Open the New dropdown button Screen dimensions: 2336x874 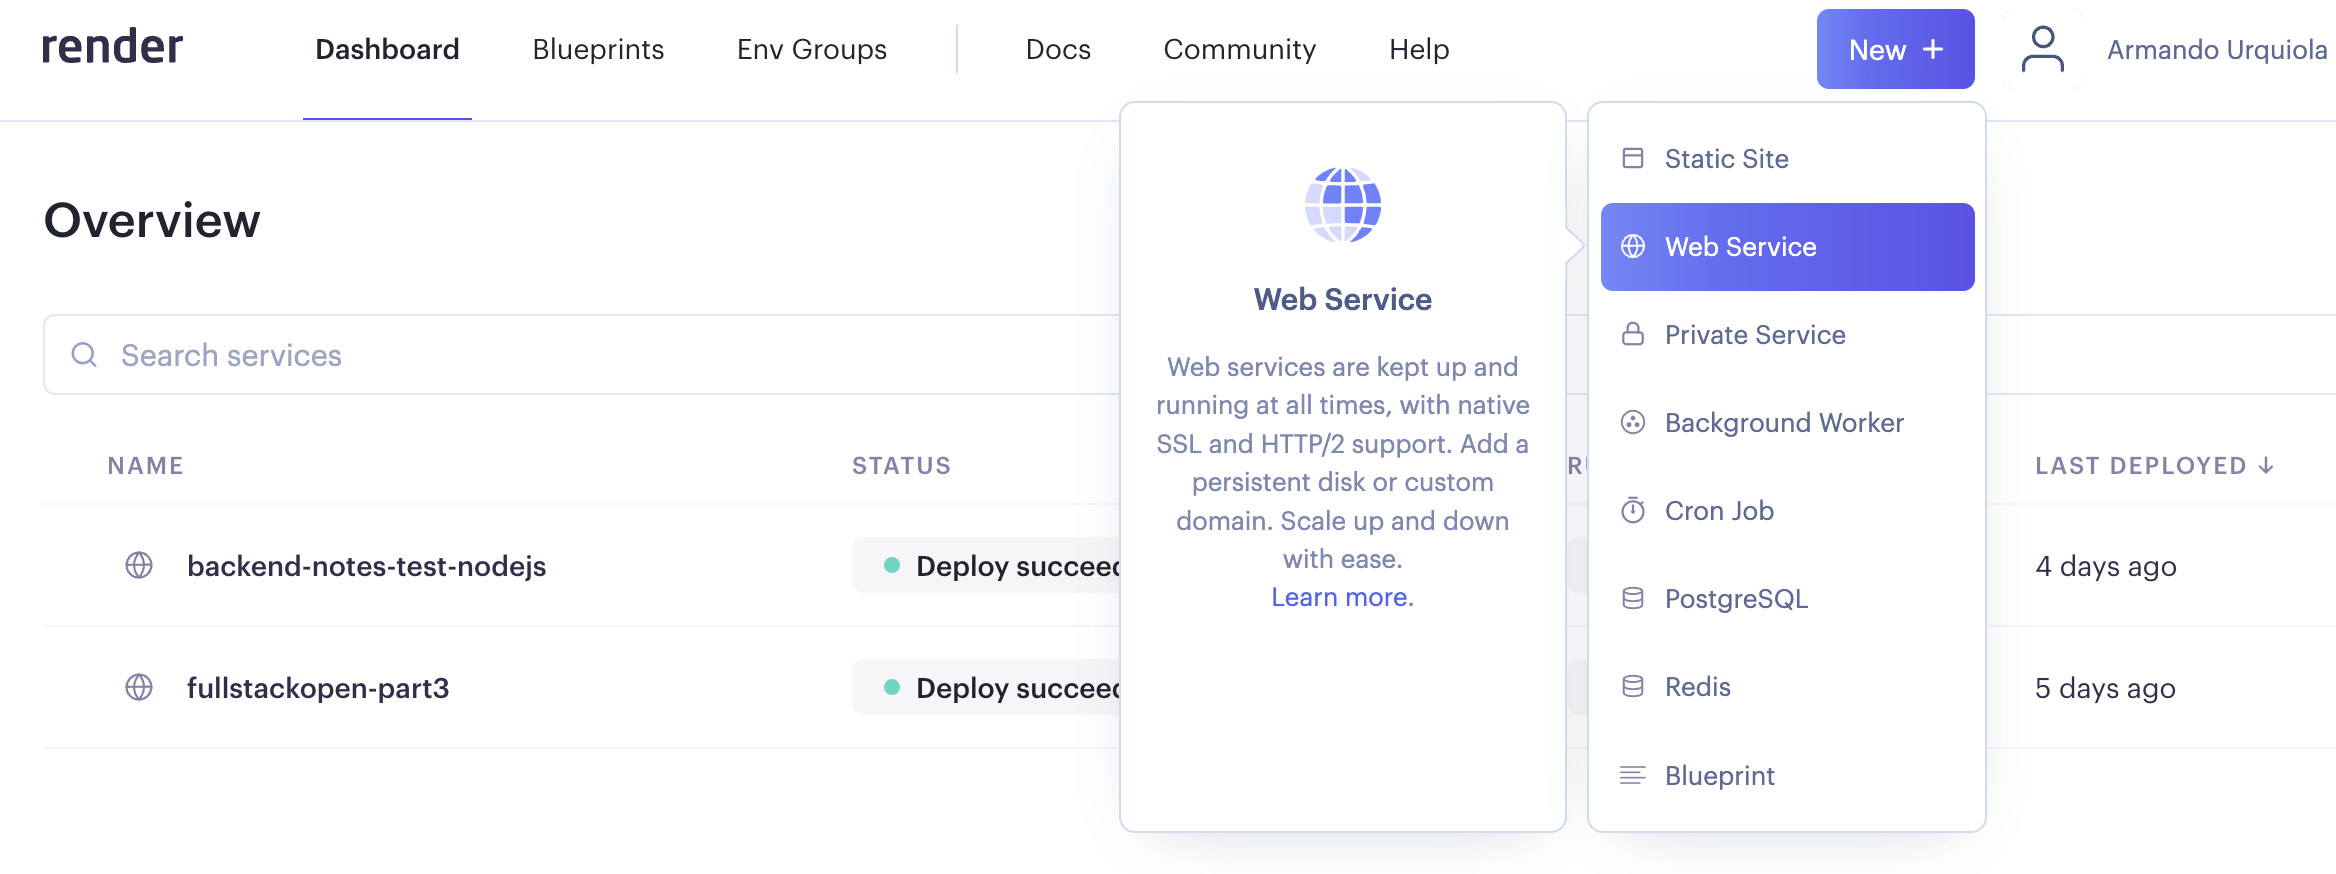[1895, 49]
